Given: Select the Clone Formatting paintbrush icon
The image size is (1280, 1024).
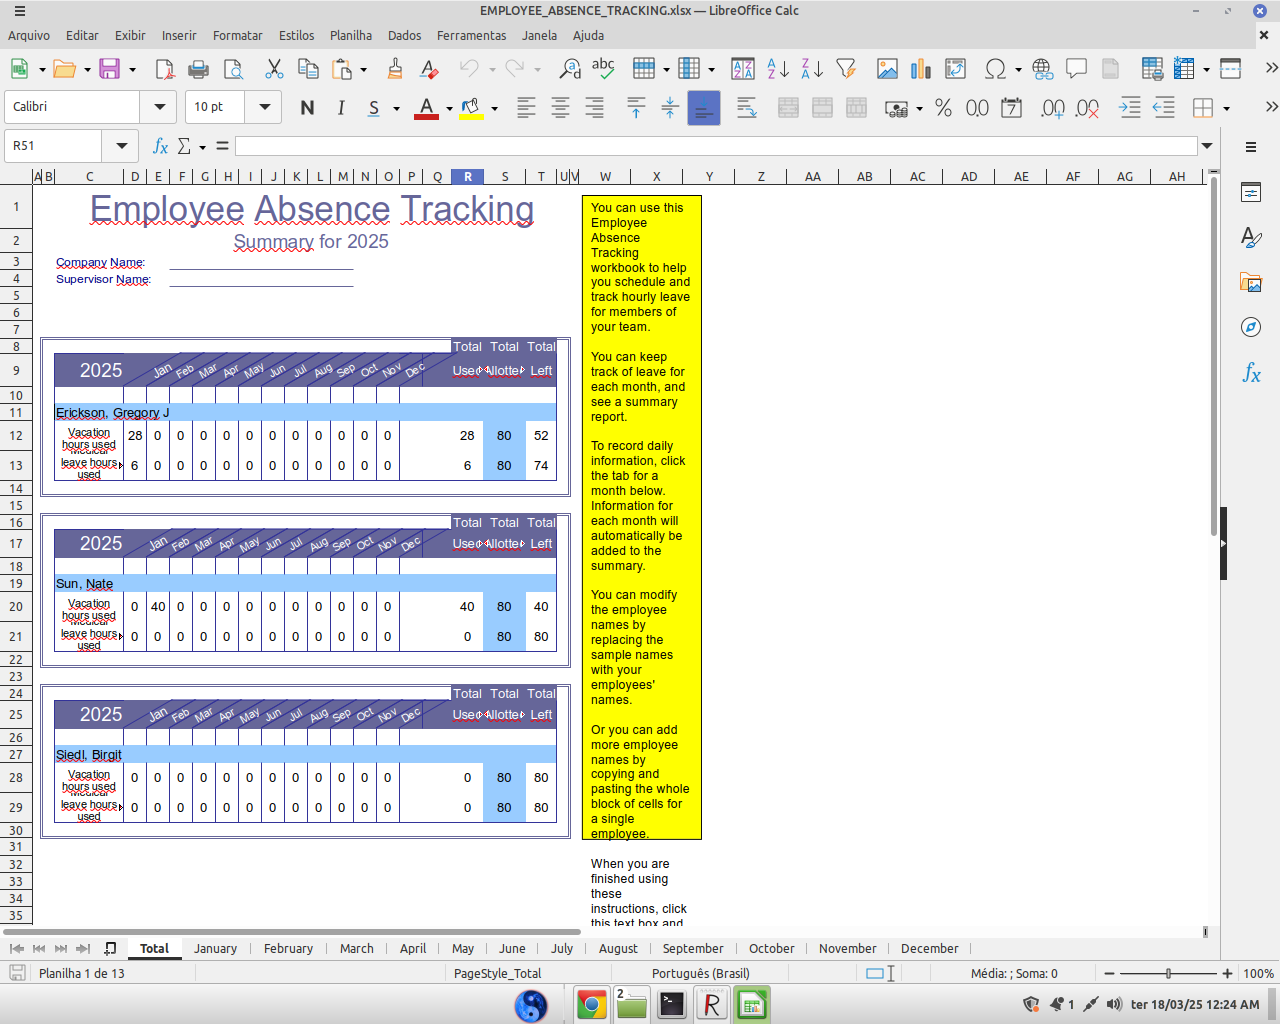Looking at the screenshot, I should coord(395,69).
